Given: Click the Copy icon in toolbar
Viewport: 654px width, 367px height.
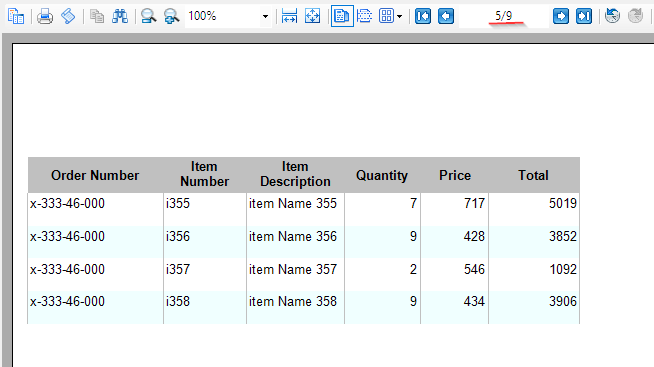Looking at the screenshot, I should pos(97,16).
